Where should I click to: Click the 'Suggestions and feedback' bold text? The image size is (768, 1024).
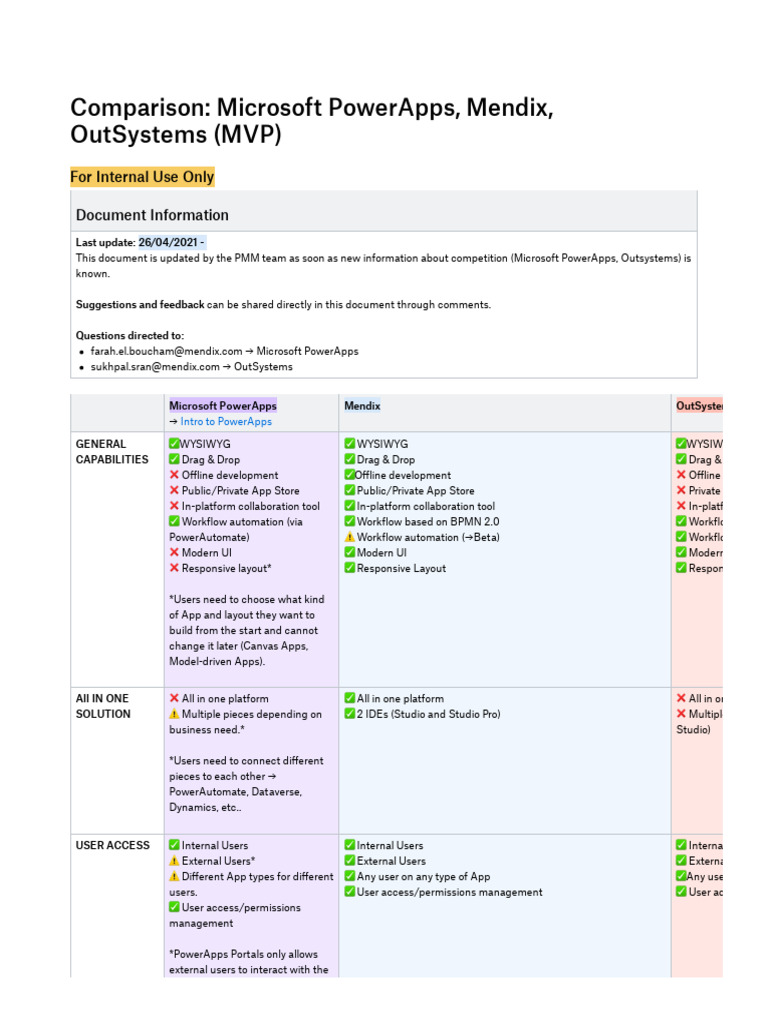pyautogui.click(x=140, y=304)
